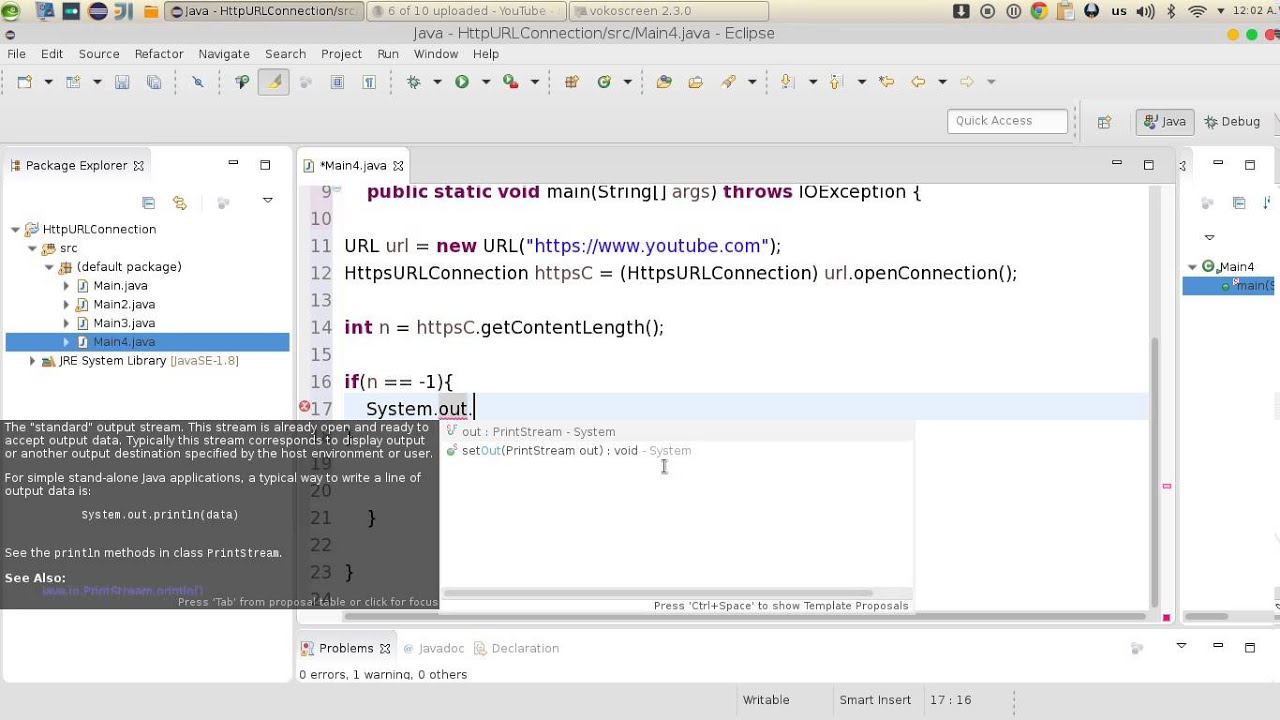
Task: Click the Back navigation arrow icon
Action: coord(918,82)
